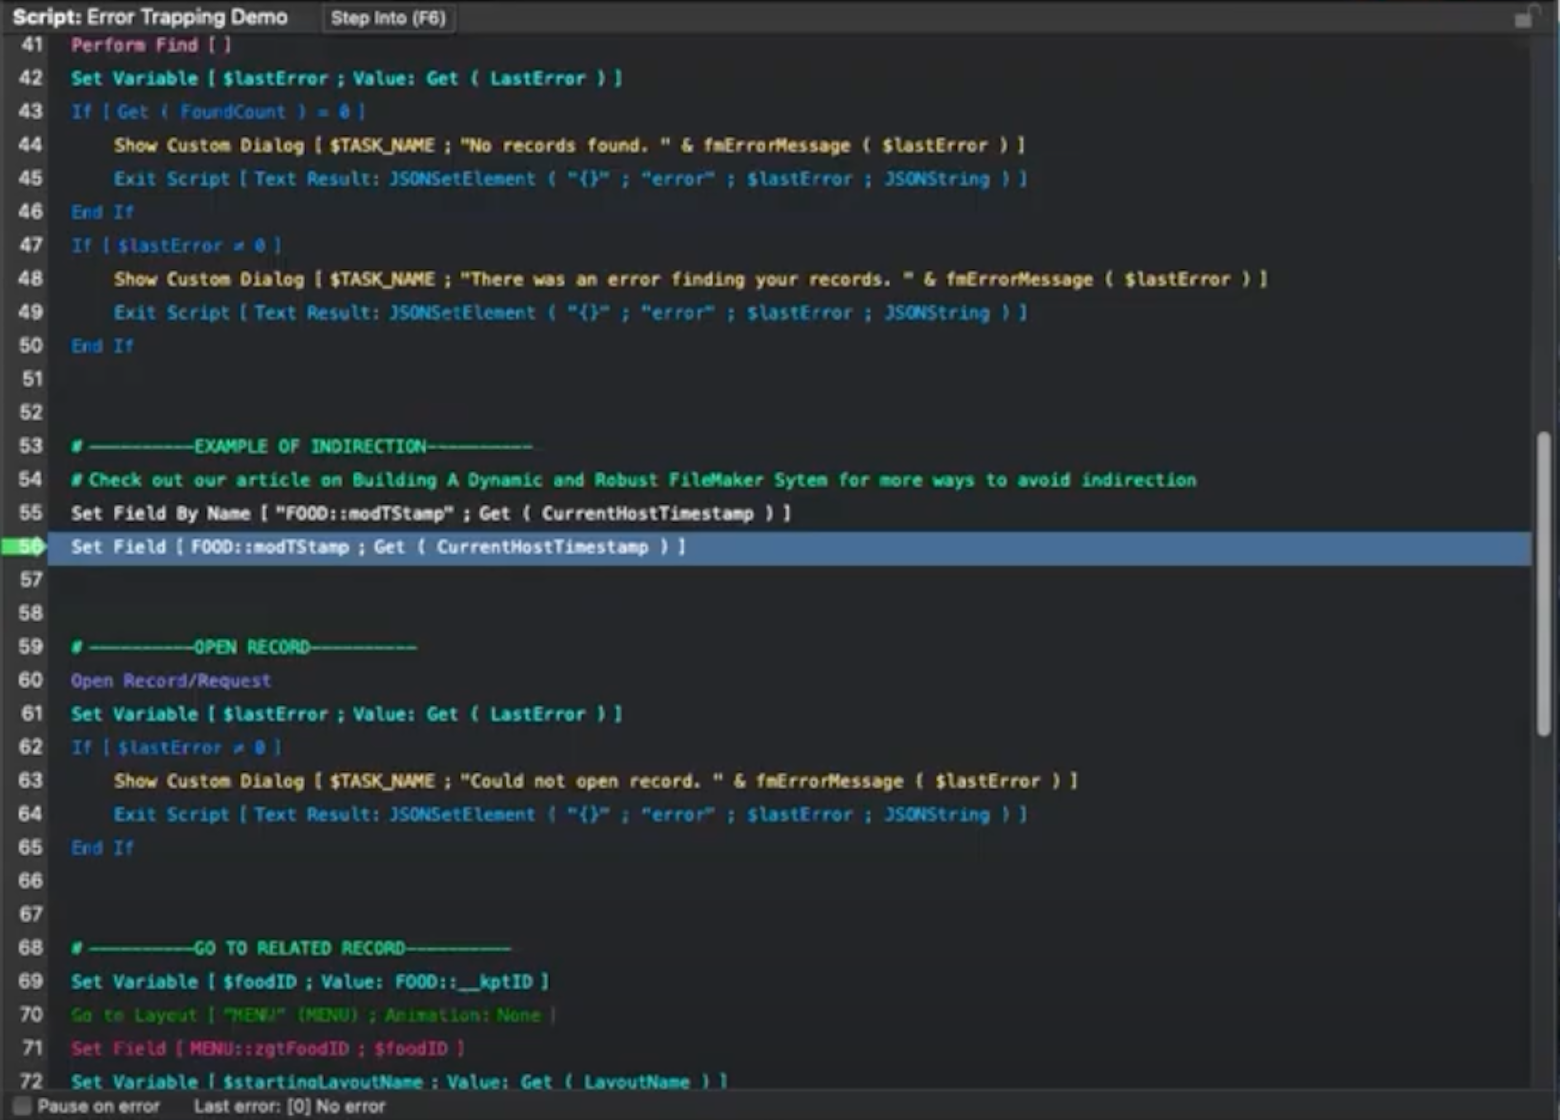Image resolution: width=1560 pixels, height=1120 pixels.
Task: Set a breakpoint on line number 43
Action: pyautogui.click(x=31, y=112)
